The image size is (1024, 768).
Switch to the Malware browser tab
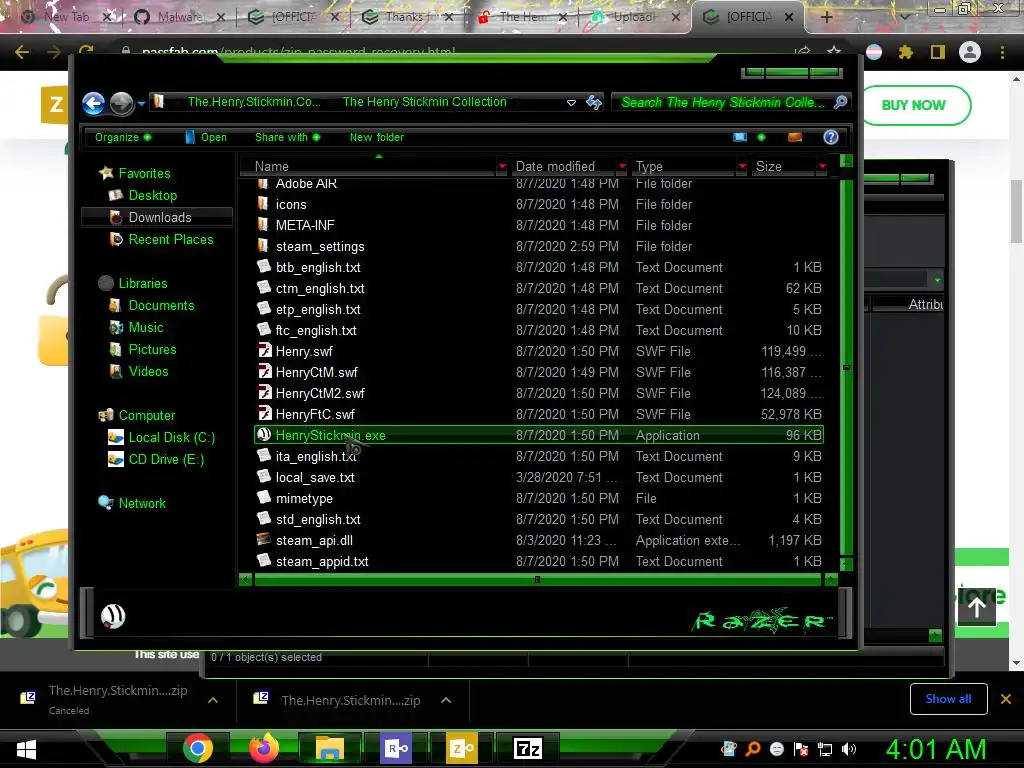point(179,17)
